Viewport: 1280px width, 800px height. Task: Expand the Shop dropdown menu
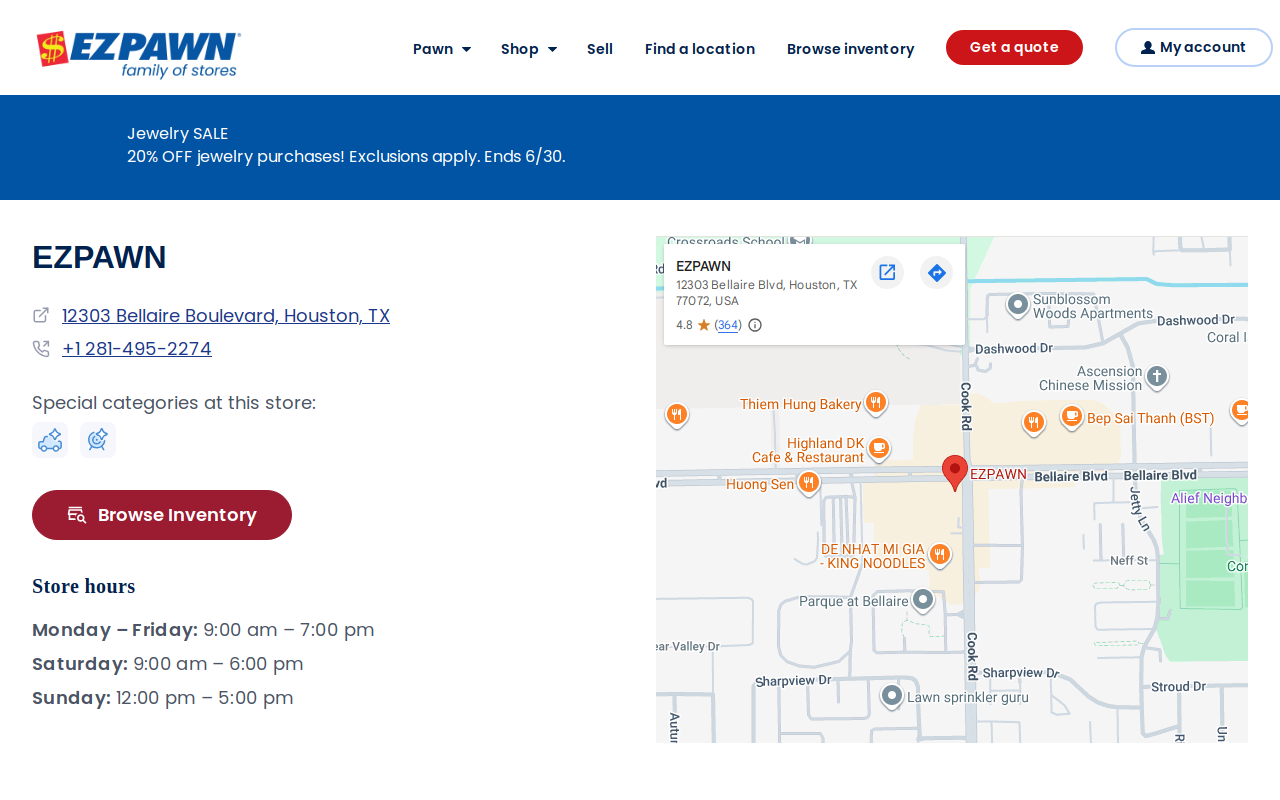pyautogui.click(x=529, y=48)
